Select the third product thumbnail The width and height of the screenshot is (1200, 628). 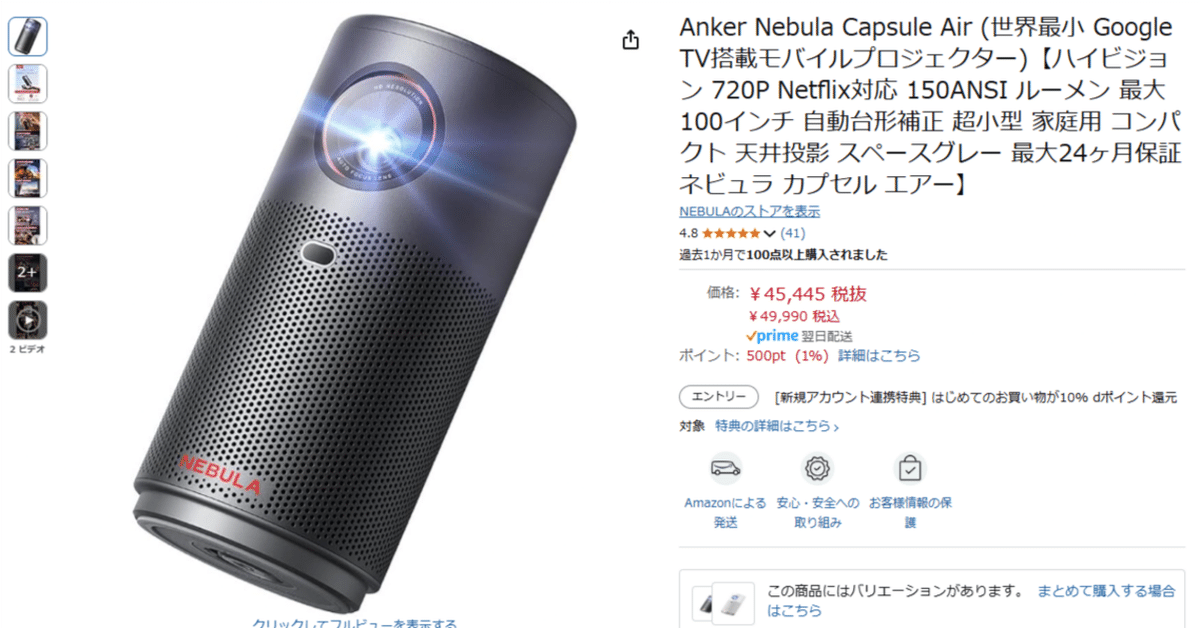tap(27, 131)
